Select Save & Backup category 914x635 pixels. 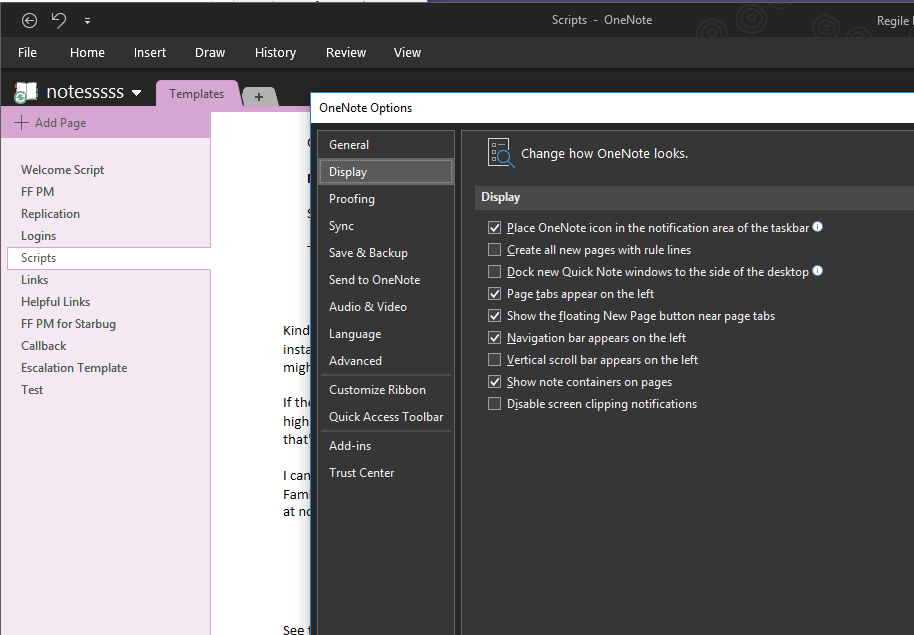coord(386,252)
